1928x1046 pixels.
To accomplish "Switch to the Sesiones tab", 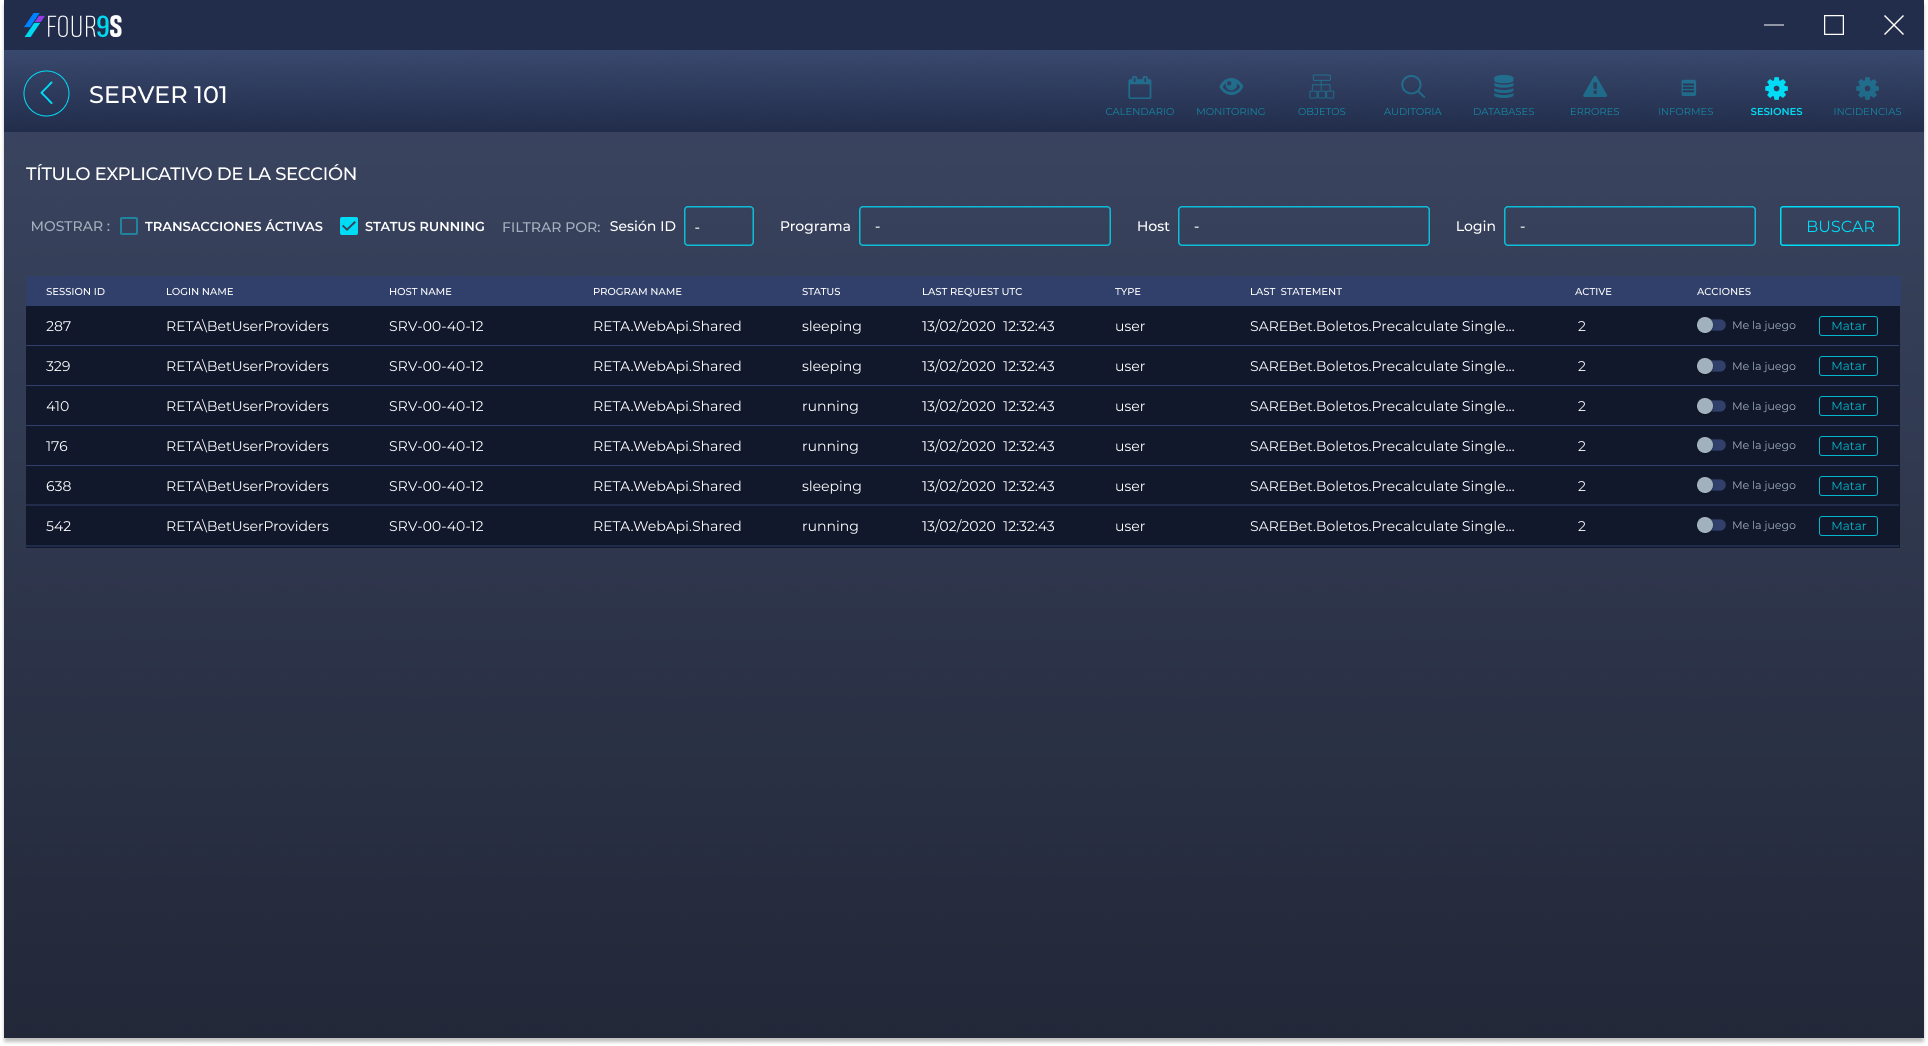I will point(1776,96).
